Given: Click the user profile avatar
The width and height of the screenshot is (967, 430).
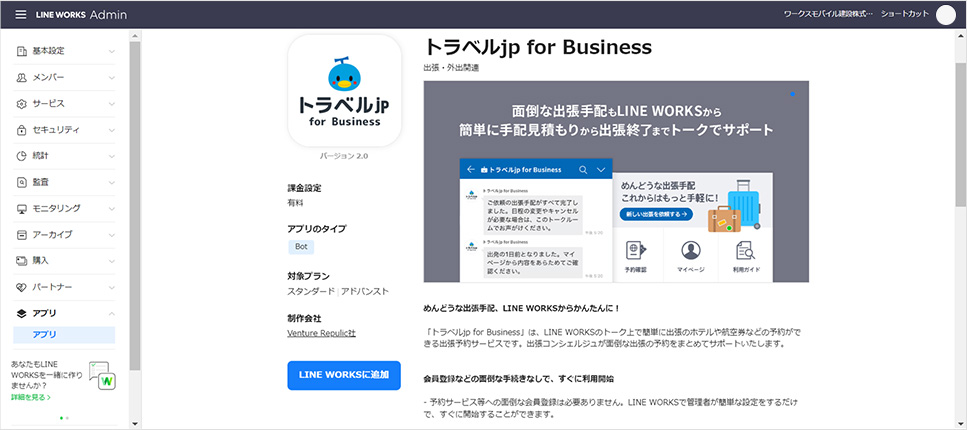Looking at the screenshot, I should point(945,14).
